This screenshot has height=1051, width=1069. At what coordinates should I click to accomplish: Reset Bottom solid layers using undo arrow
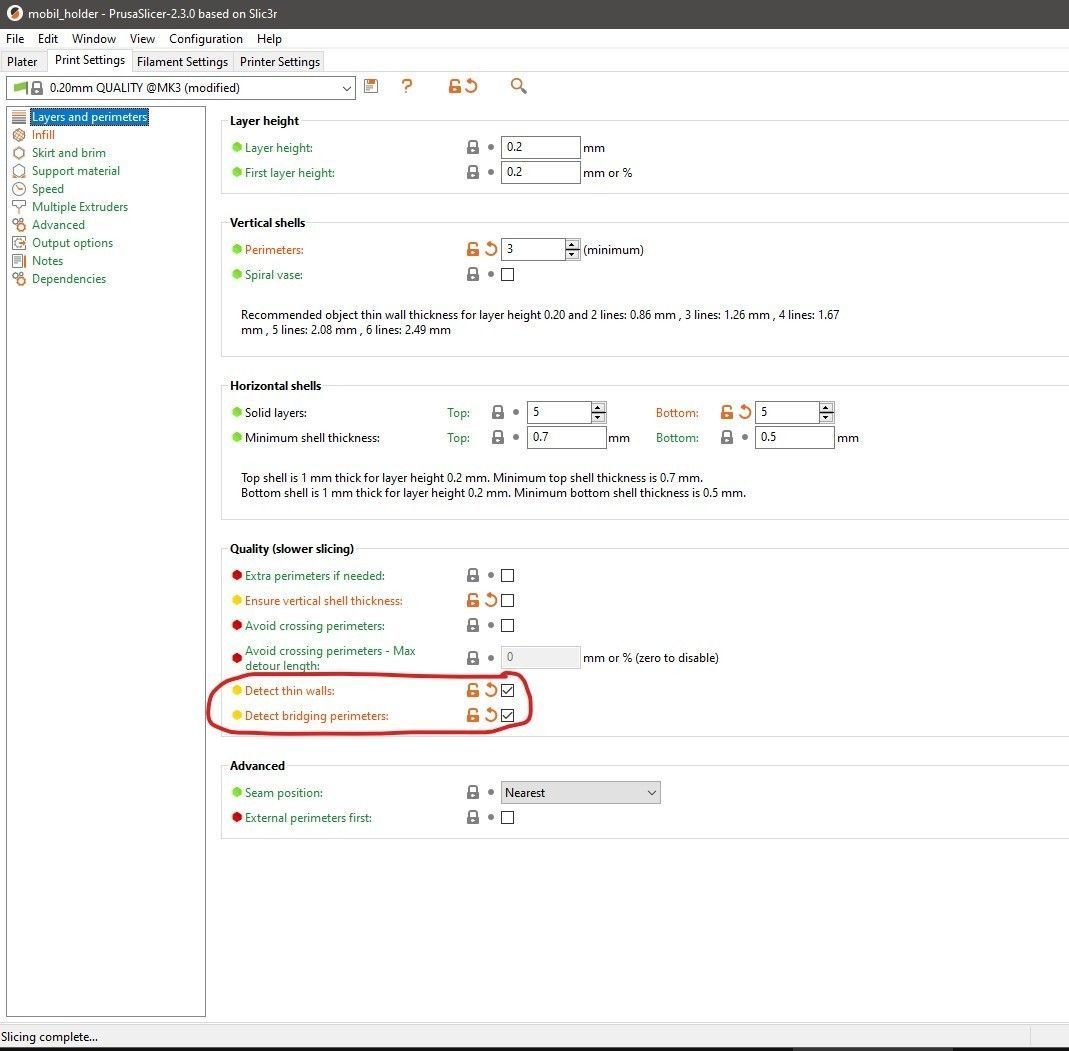coord(745,412)
